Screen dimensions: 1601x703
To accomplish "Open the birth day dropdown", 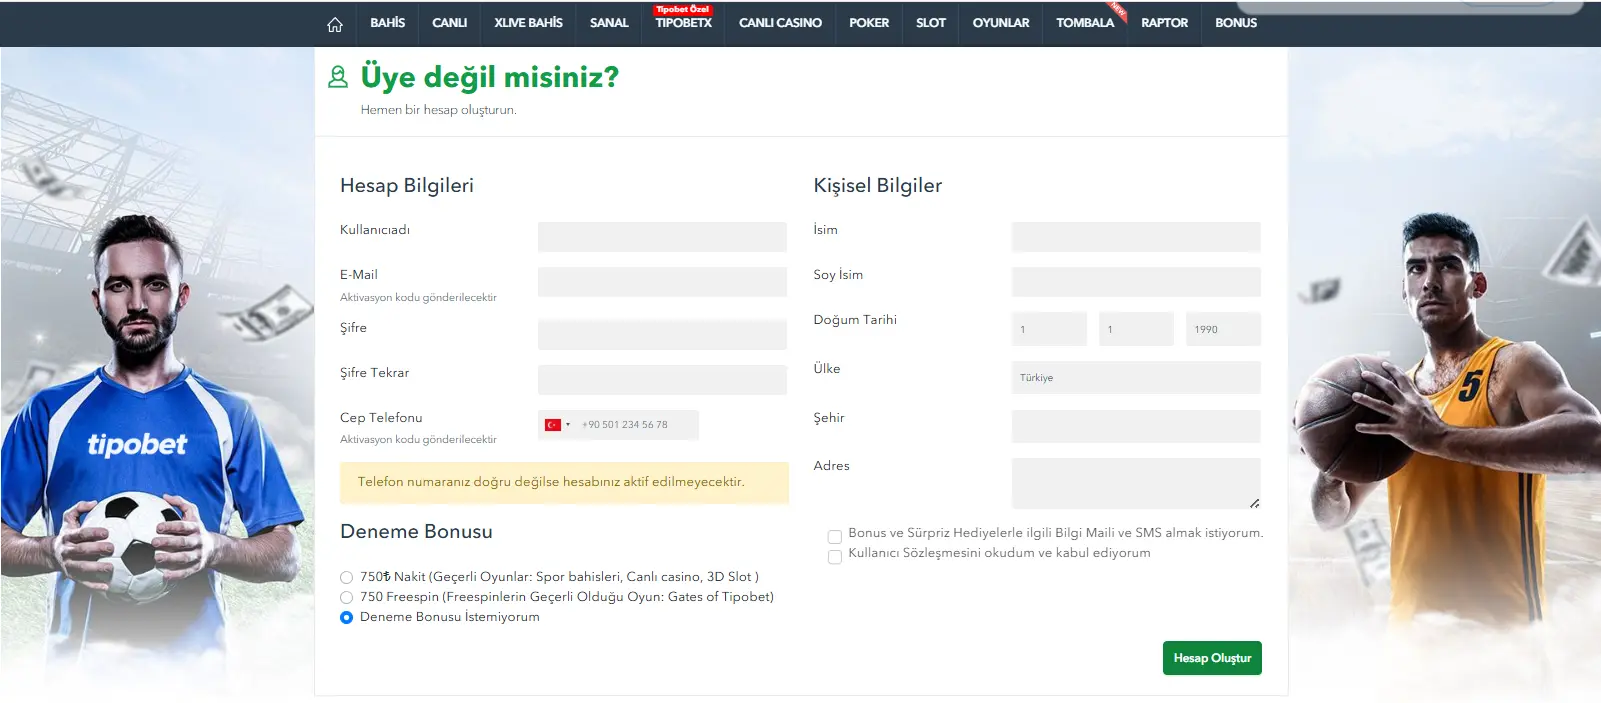I will coord(1049,329).
